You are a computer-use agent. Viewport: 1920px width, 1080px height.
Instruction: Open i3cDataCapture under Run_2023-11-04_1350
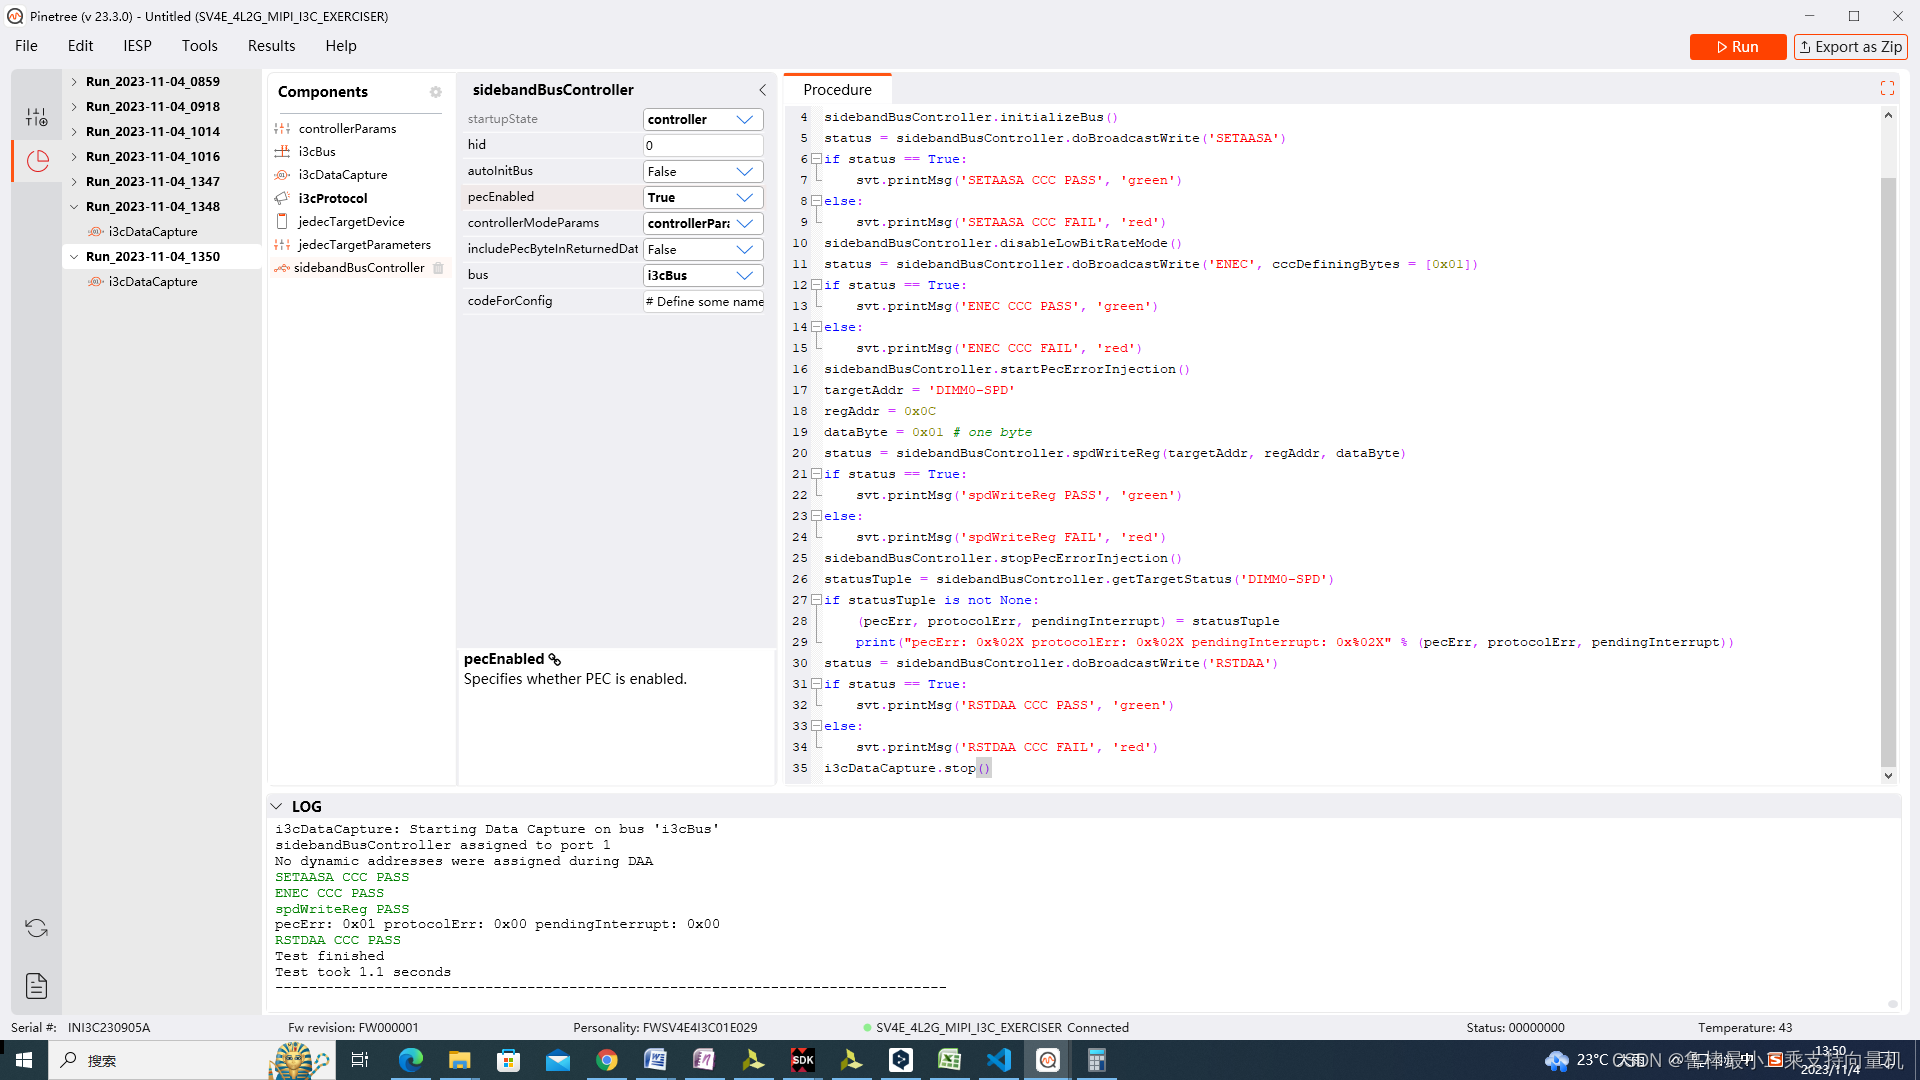(153, 281)
